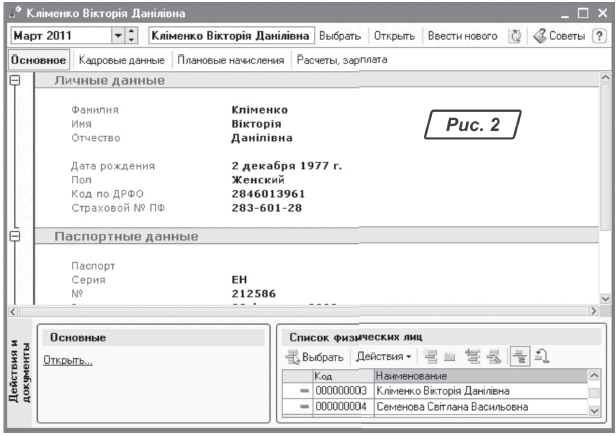Viewport: 616px width, 436px height.
Task: Click the help question mark icon
Action: [x=599, y=35]
